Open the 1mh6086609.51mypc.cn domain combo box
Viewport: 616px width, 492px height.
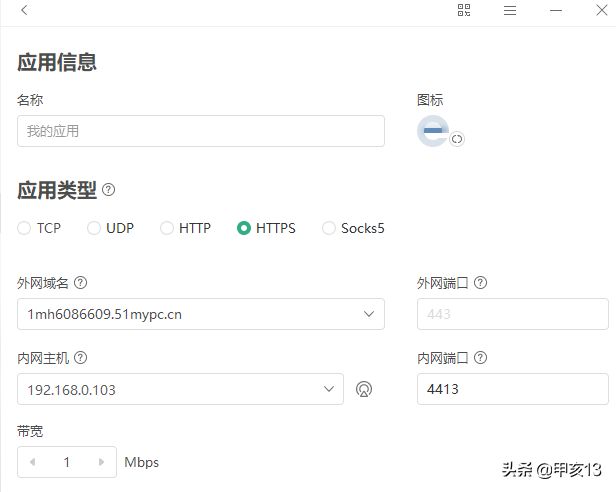pos(201,314)
